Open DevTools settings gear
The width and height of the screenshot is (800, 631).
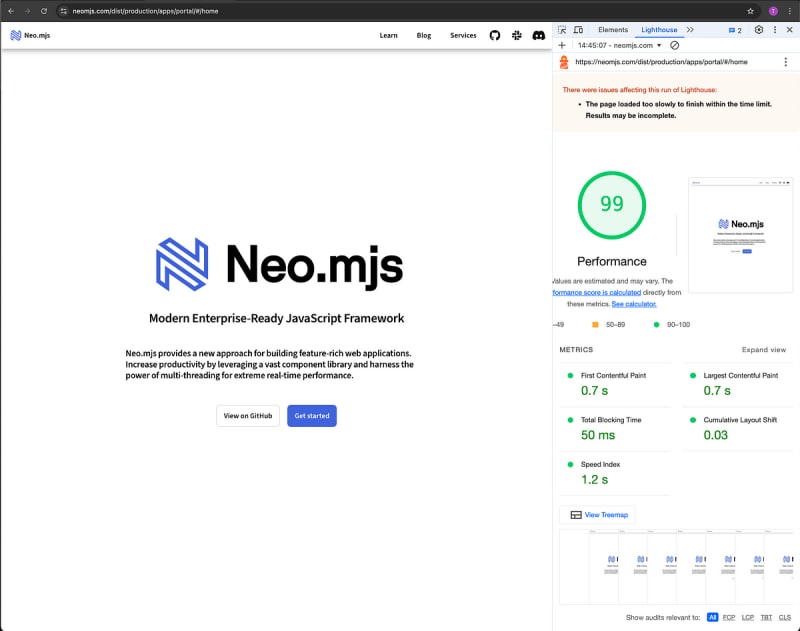(x=759, y=30)
